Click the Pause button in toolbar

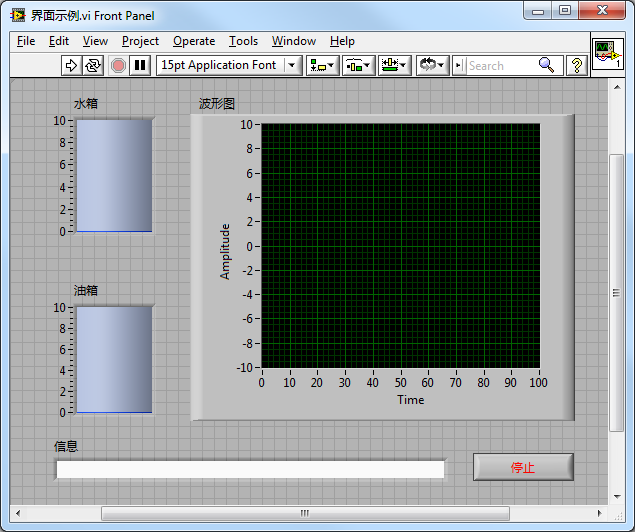(140, 65)
